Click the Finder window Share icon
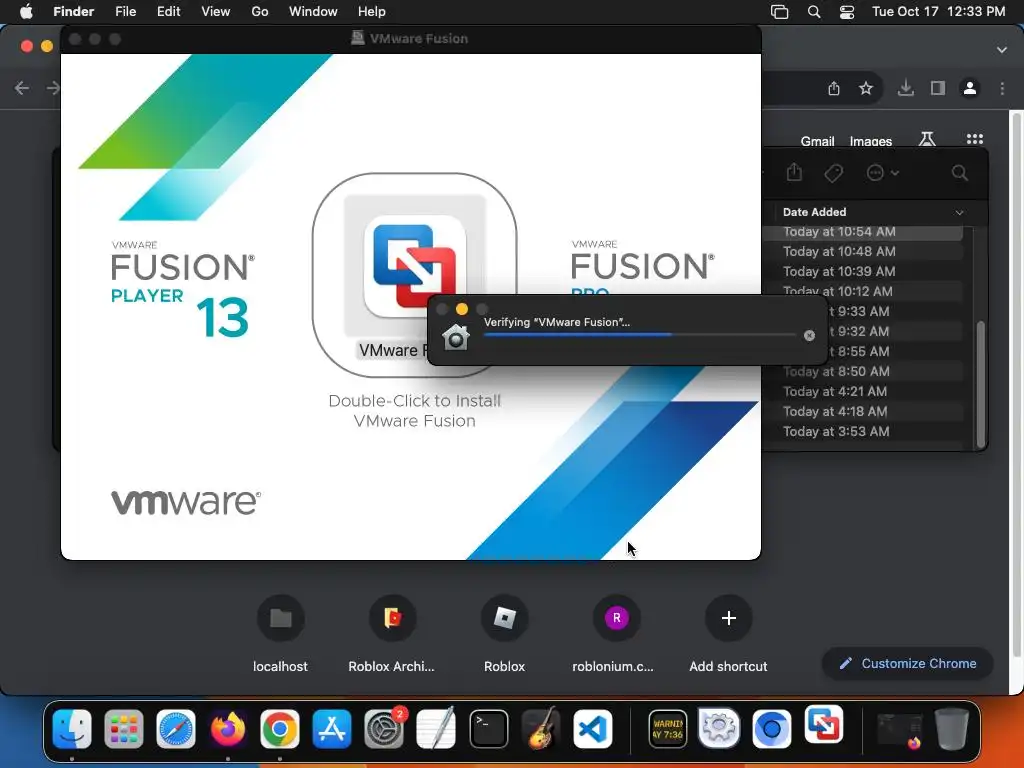 pyautogui.click(x=794, y=172)
